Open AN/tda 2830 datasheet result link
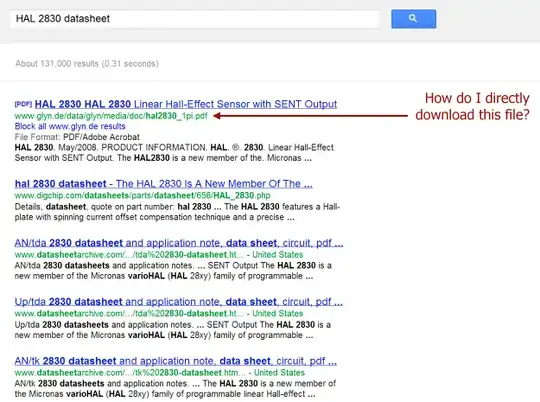Image resolution: width=540 pixels, height=402 pixels. [x=179, y=243]
